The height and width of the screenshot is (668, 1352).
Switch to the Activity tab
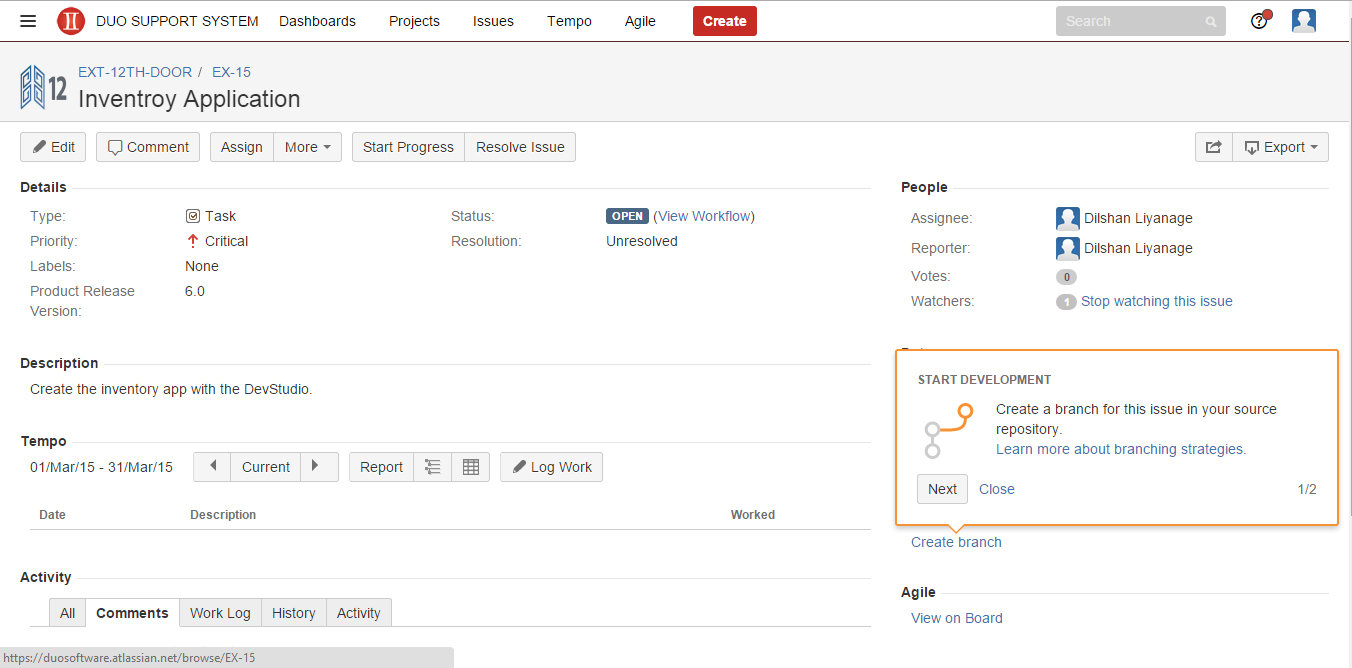359,613
